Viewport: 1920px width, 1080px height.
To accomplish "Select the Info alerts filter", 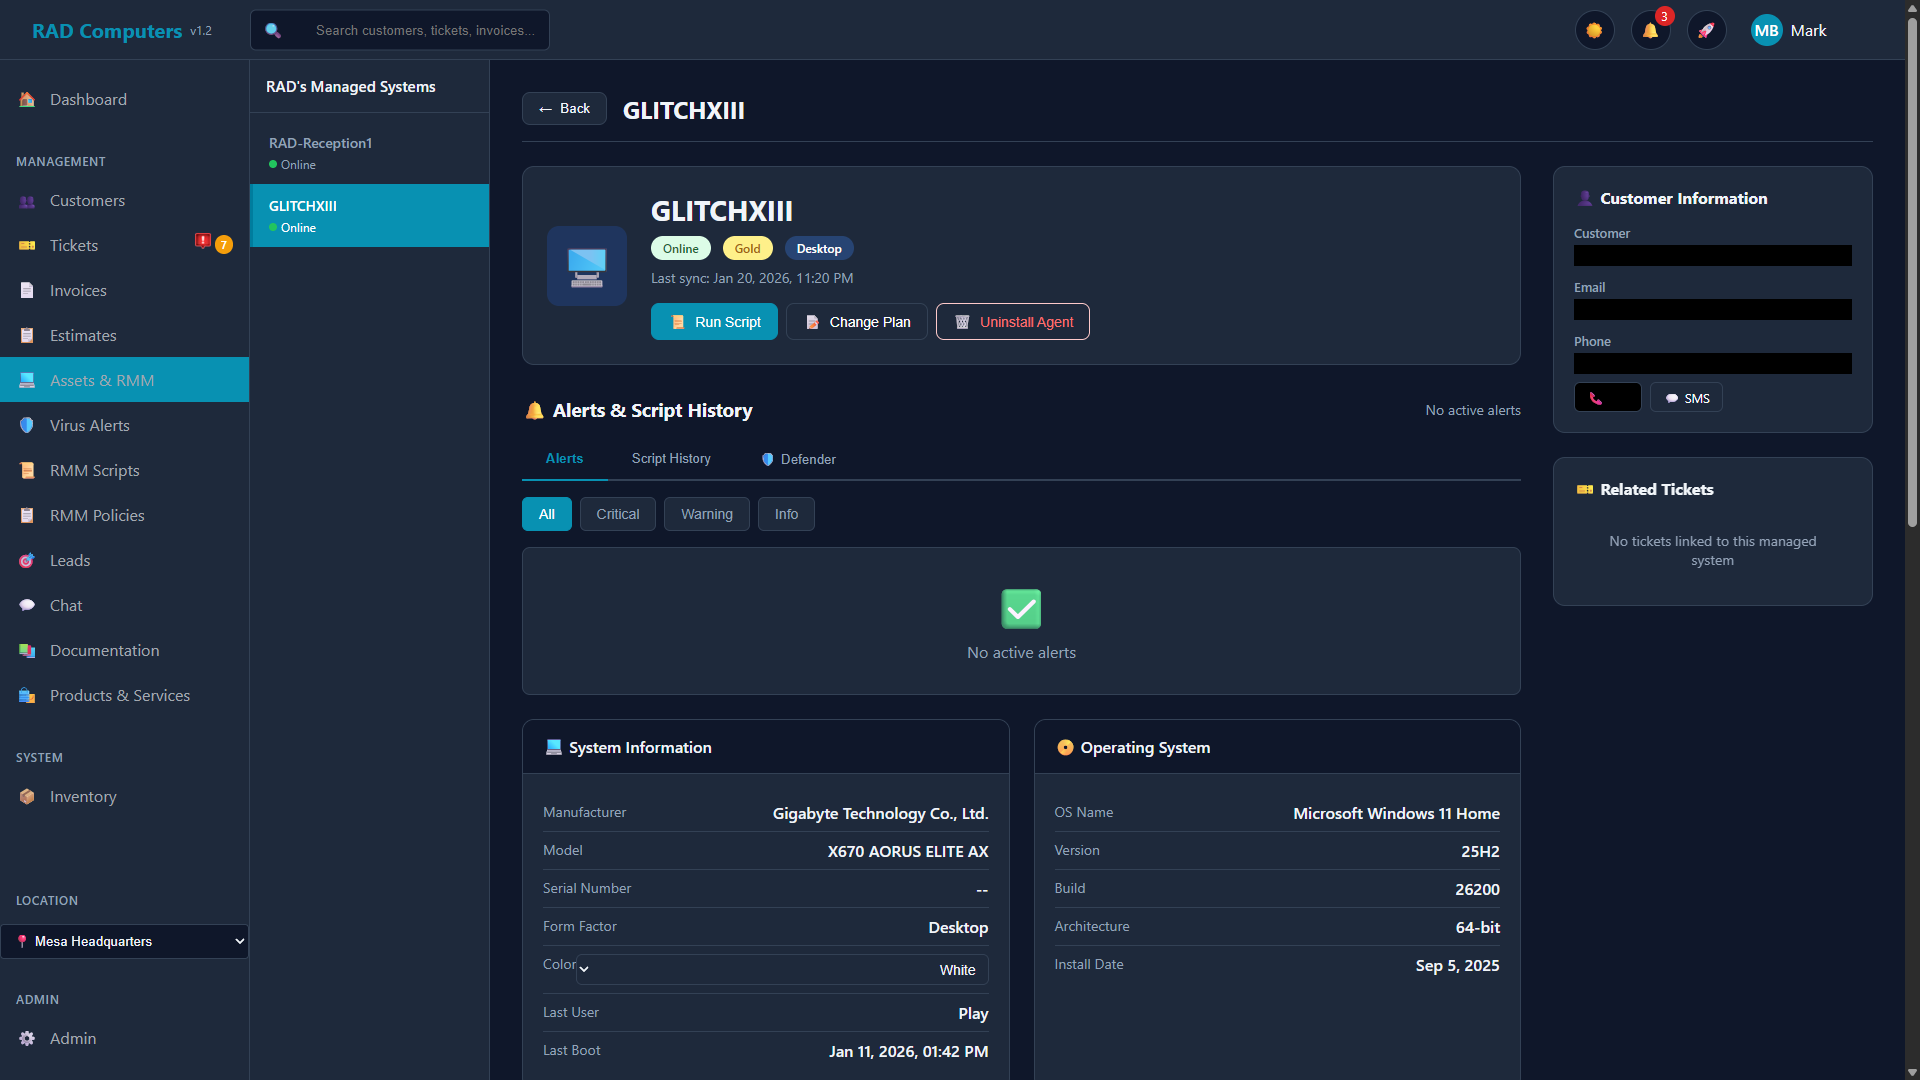I will (785, 513).
